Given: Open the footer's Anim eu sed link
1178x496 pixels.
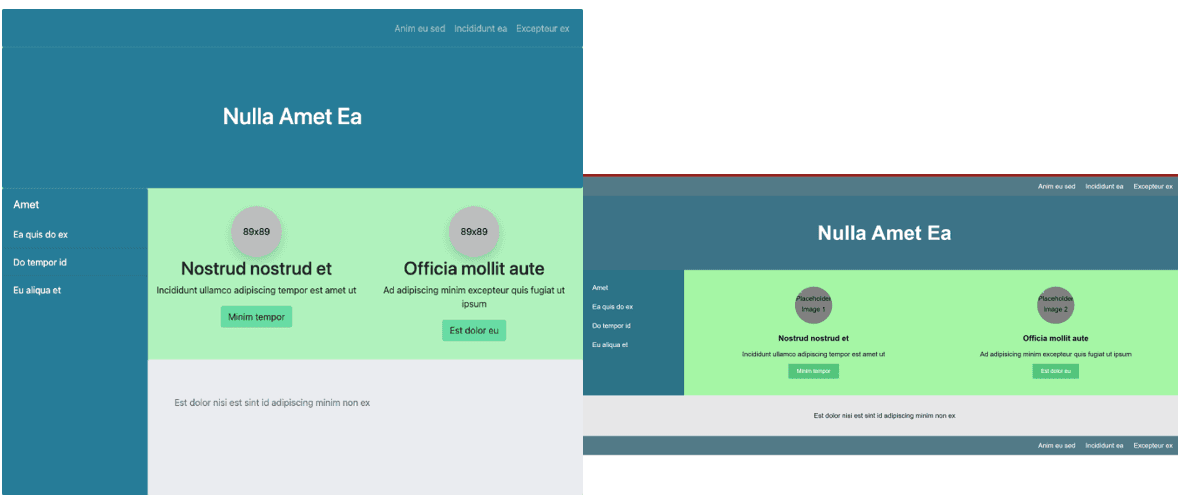Looking at the screenshot, I should coord(1056,446).
